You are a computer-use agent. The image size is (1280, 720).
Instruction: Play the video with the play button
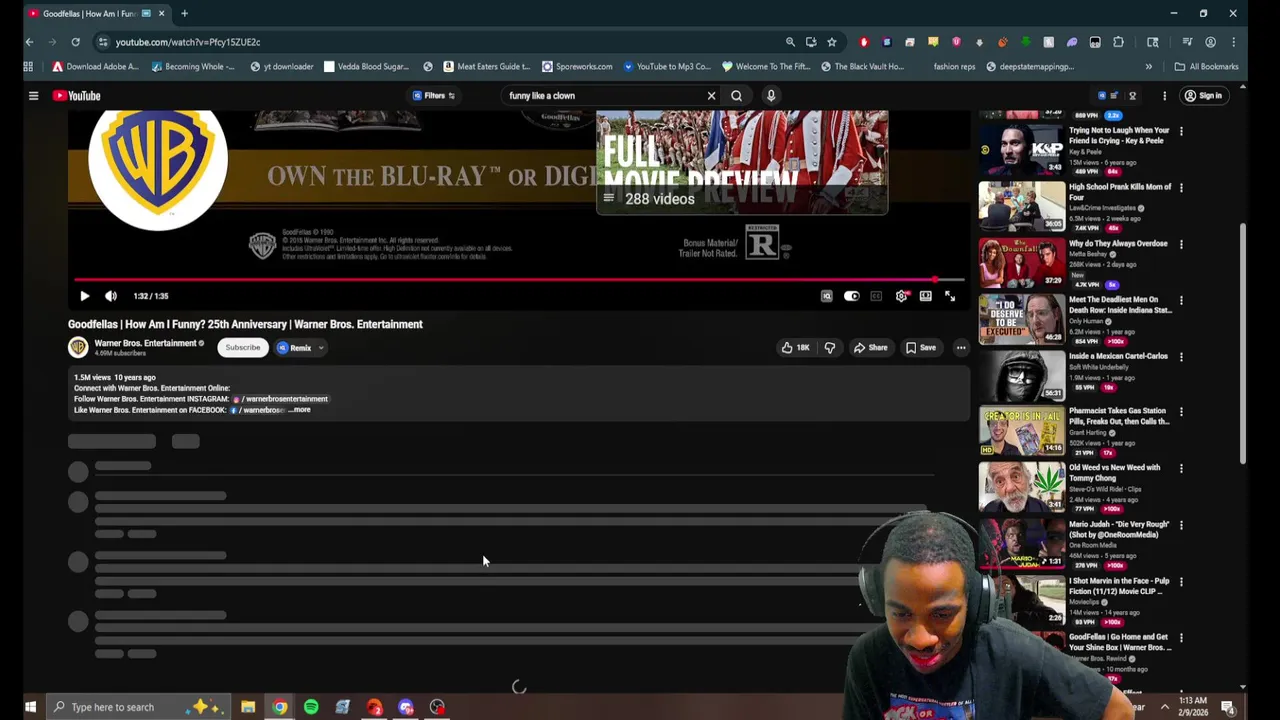[x=84, y=296]
